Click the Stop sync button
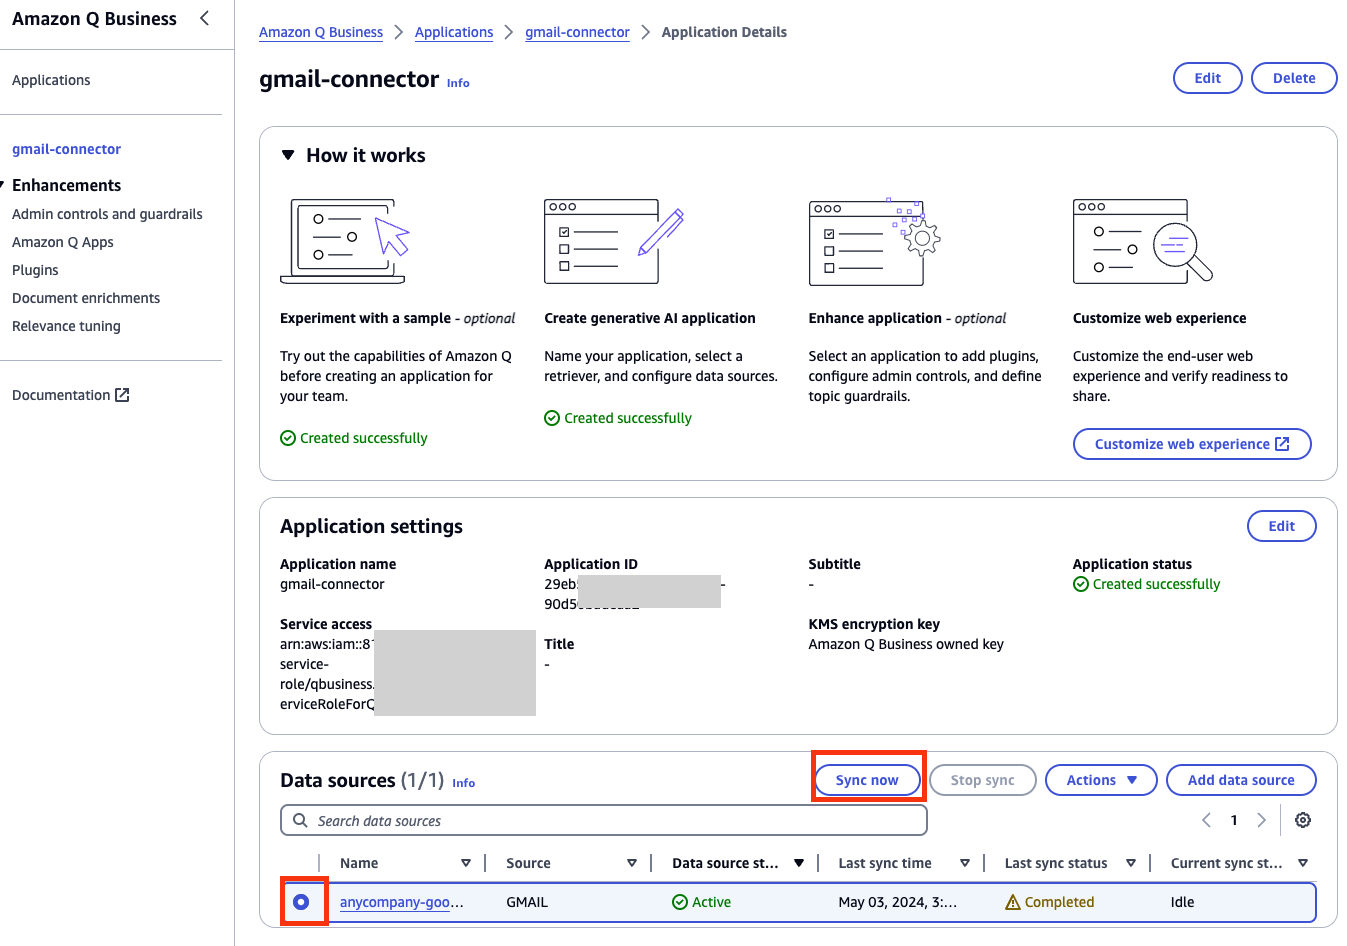The height and width of the screenshot is (946, 1347). tap(983, 780)
